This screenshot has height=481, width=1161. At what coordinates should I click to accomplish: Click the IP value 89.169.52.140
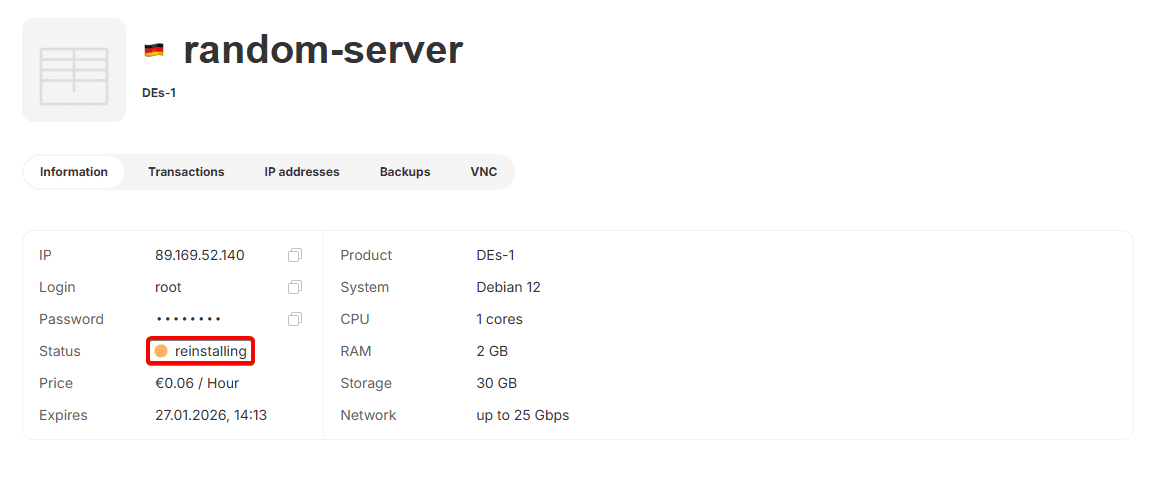[200, 255]
